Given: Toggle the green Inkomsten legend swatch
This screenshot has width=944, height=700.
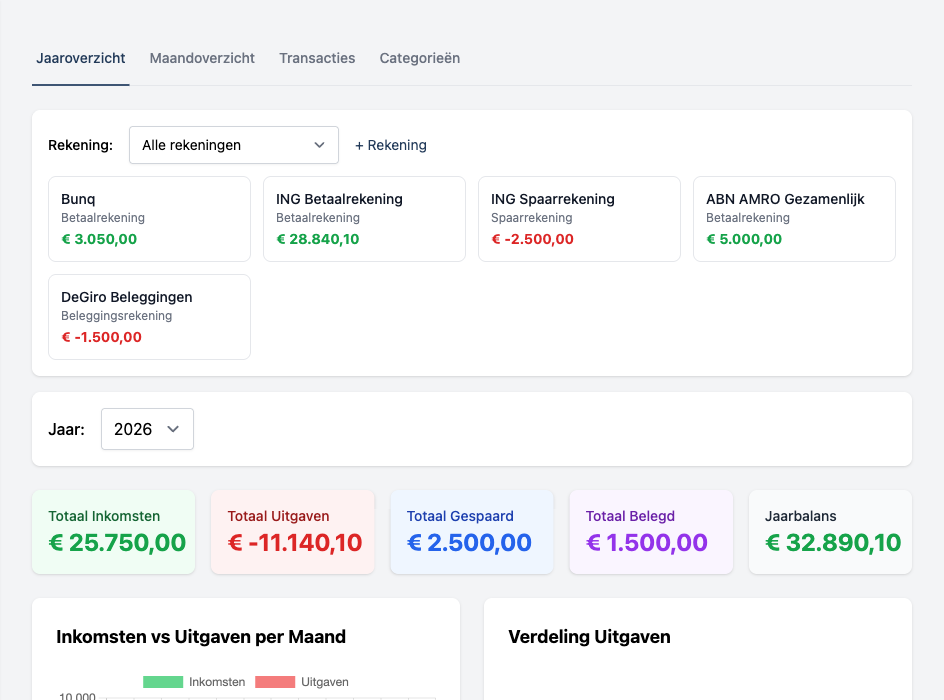Looking at the screenshot, I should (x=163, y=682).
